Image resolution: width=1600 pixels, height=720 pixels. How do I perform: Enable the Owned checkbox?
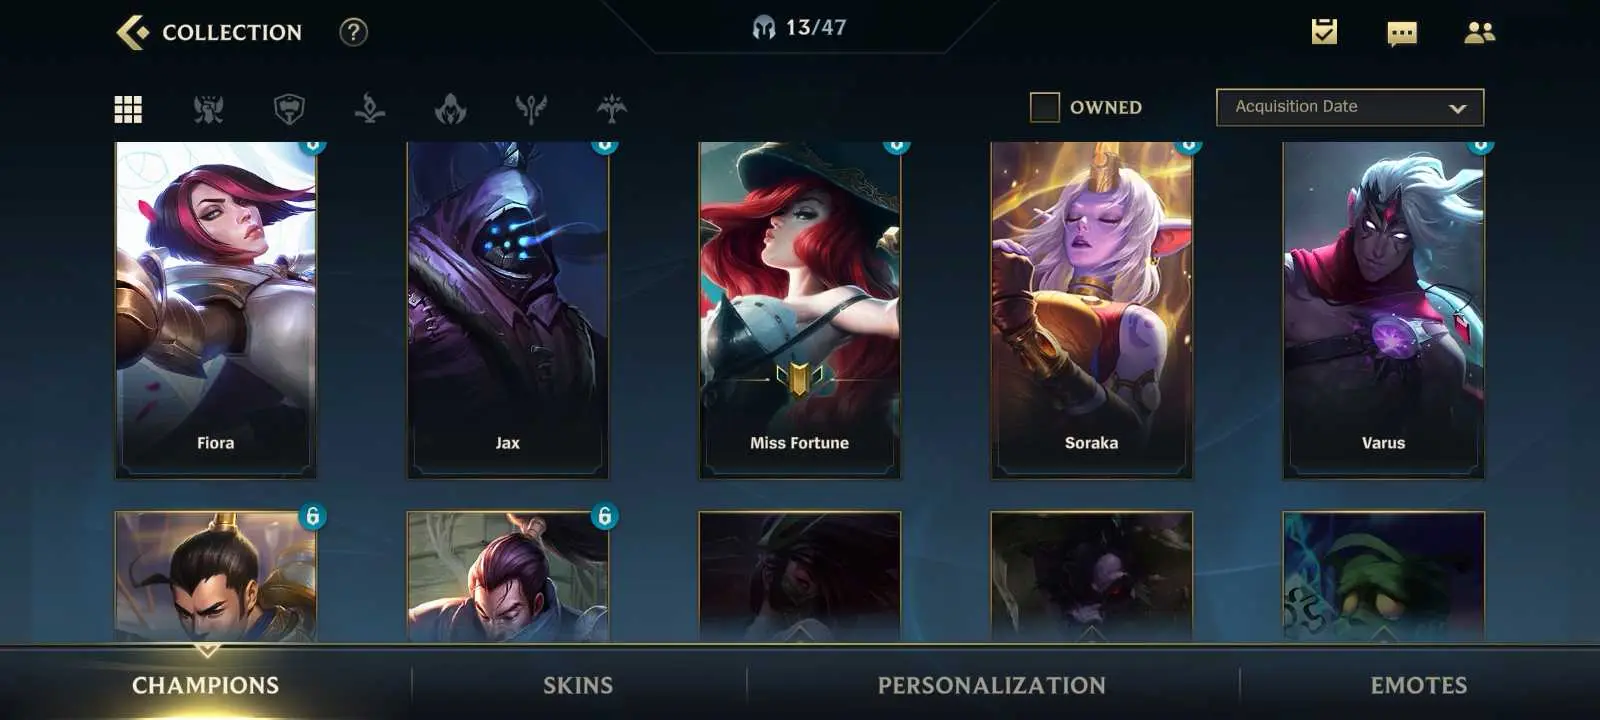click(x=1045, y=107)
